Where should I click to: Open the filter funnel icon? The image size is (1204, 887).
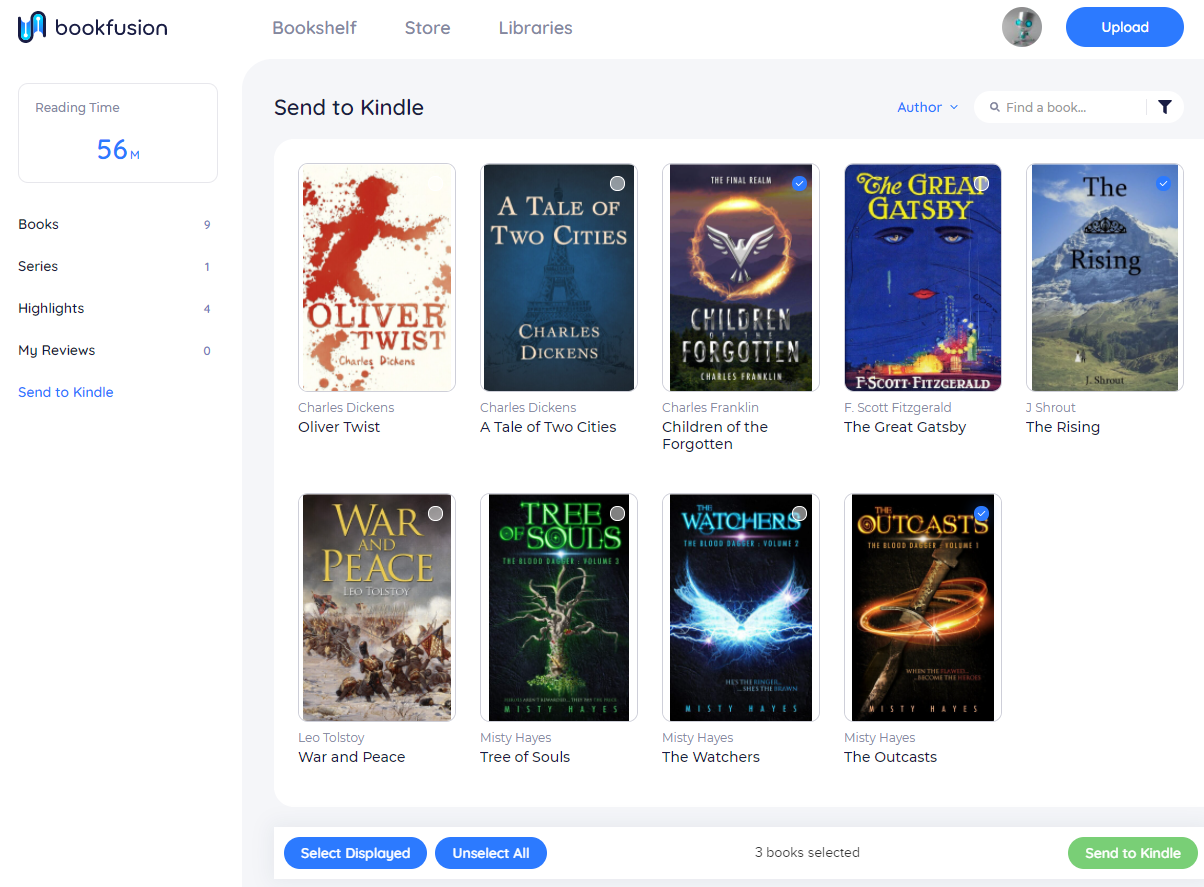[x=1165, y=107]
